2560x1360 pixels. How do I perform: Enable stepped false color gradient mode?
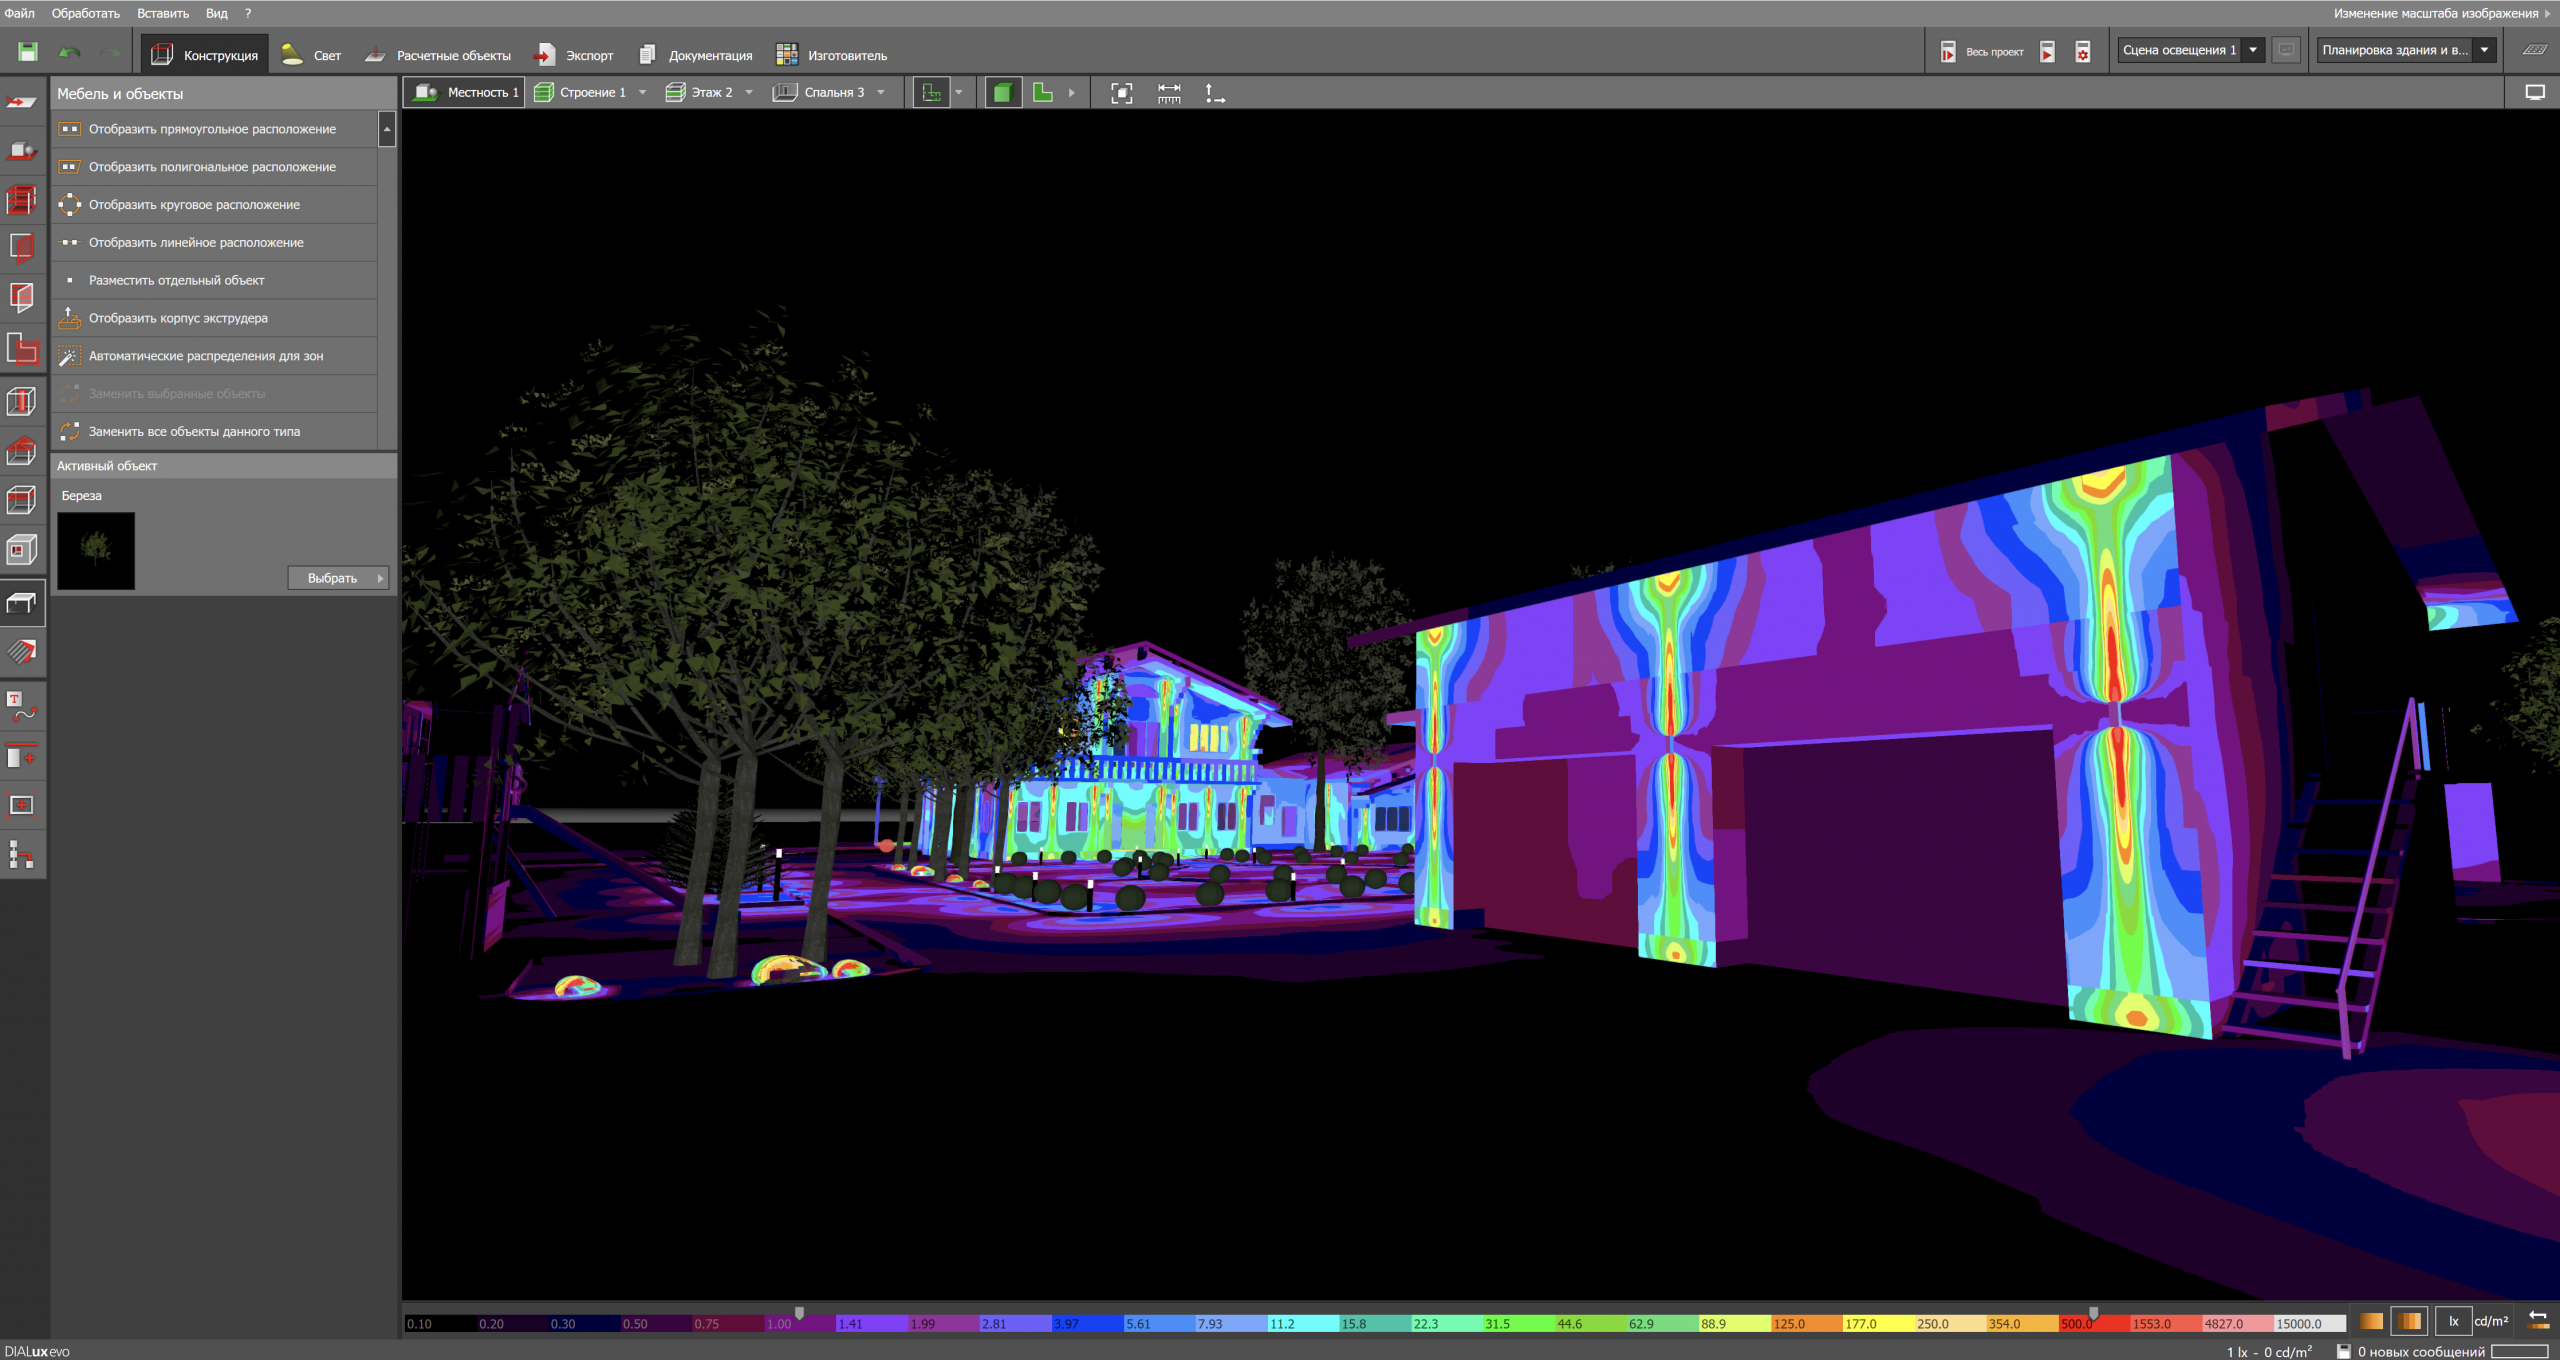[2409, 1321]
